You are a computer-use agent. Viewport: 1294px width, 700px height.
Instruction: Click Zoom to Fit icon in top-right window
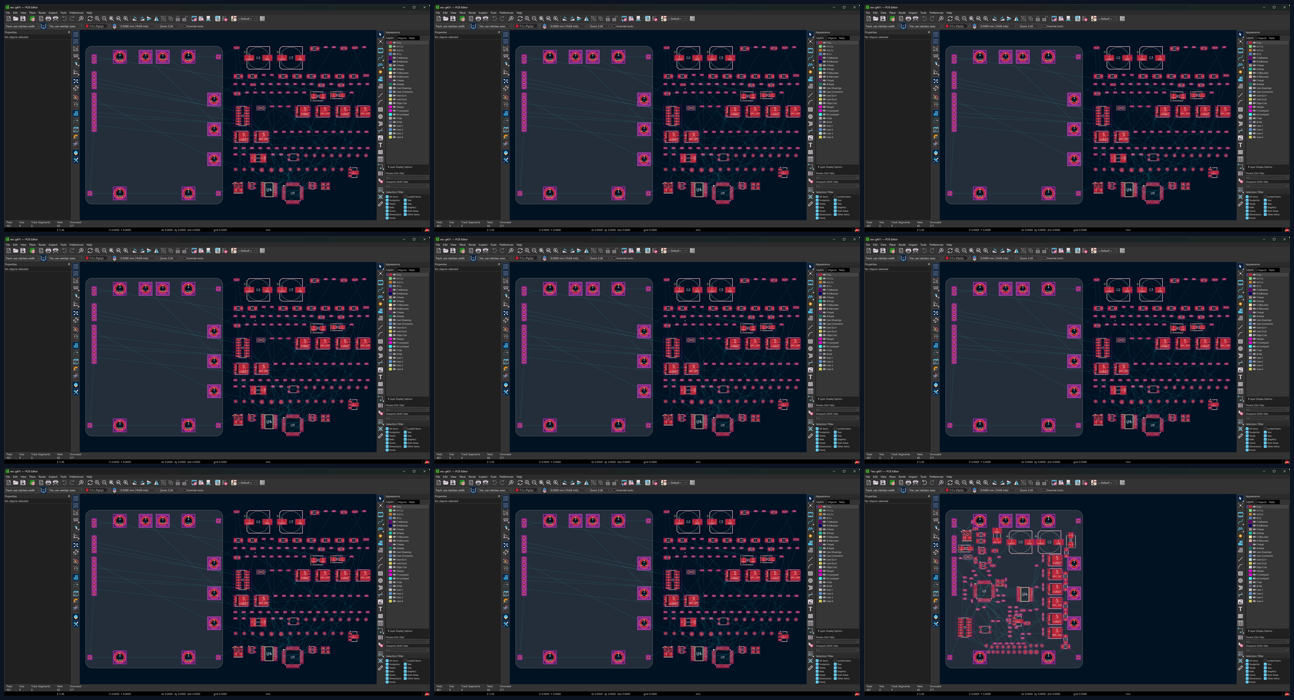971,19
